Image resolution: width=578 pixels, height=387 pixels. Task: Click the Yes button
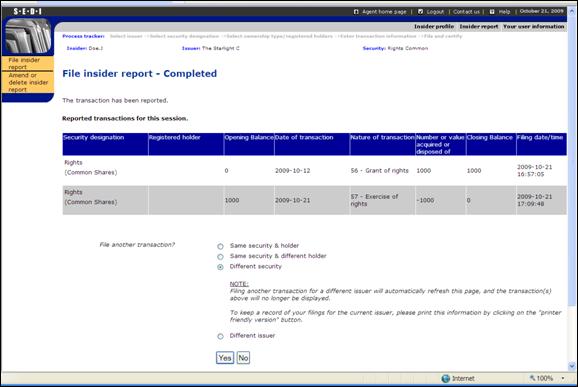click(225, 358)
